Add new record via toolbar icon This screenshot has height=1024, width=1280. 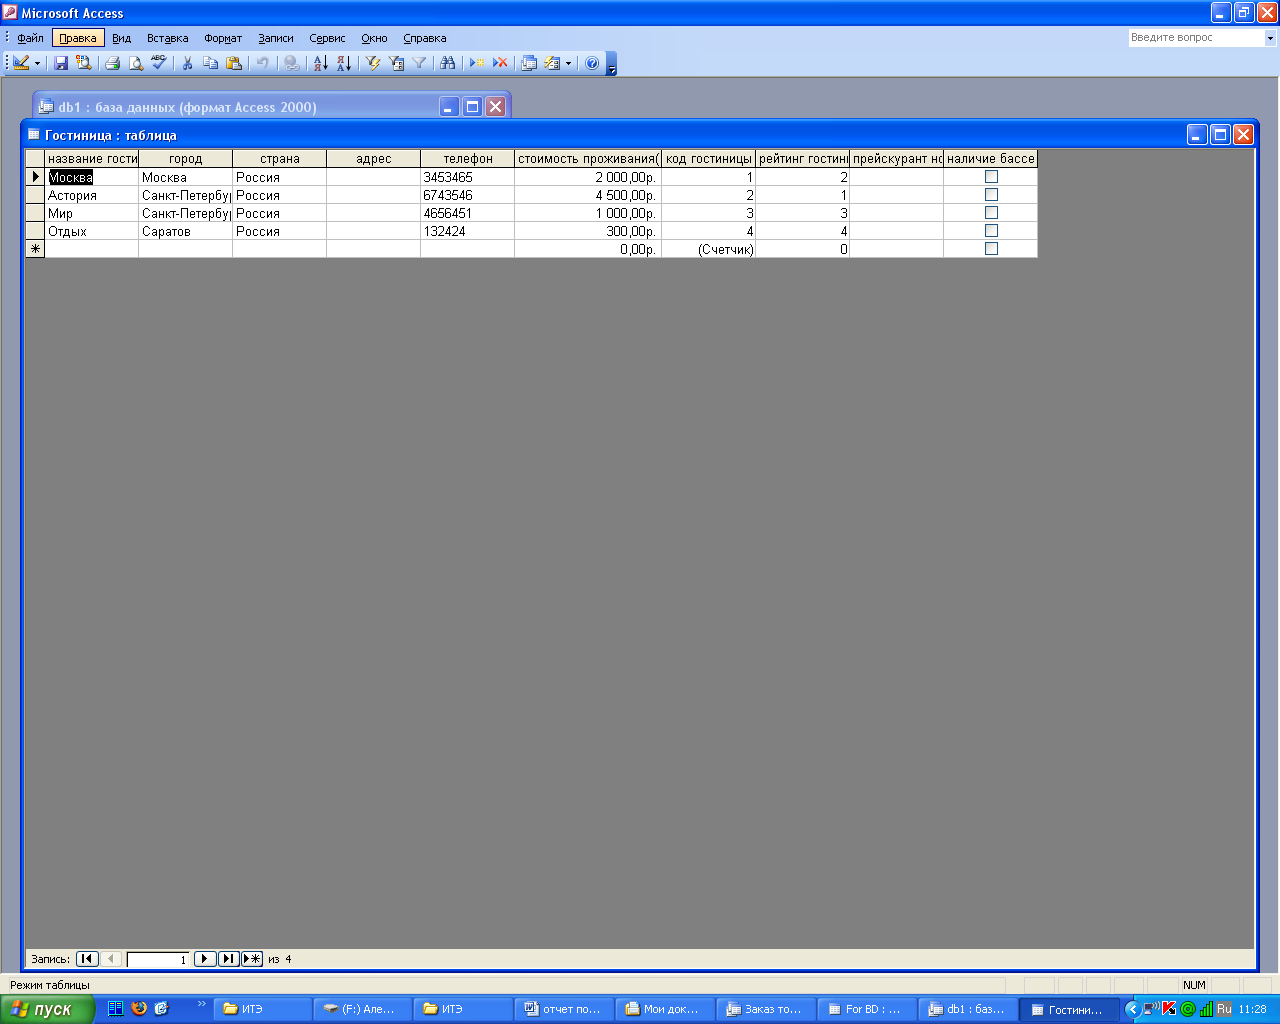(x=477, y=63)
